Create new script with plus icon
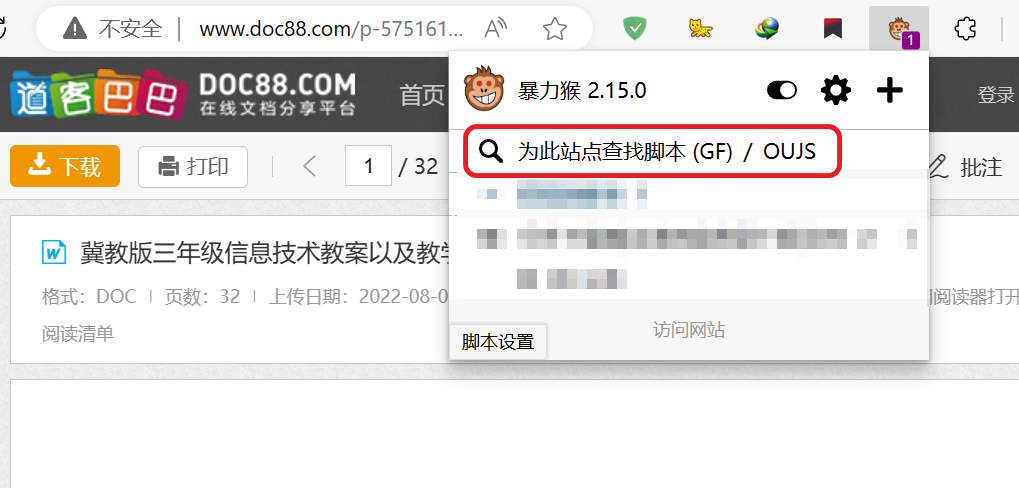 tap(890, 90)
